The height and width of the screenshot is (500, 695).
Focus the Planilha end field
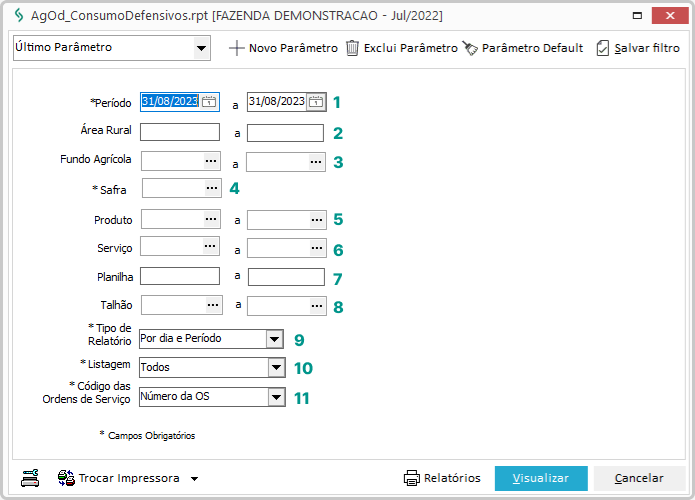[286, 277]
